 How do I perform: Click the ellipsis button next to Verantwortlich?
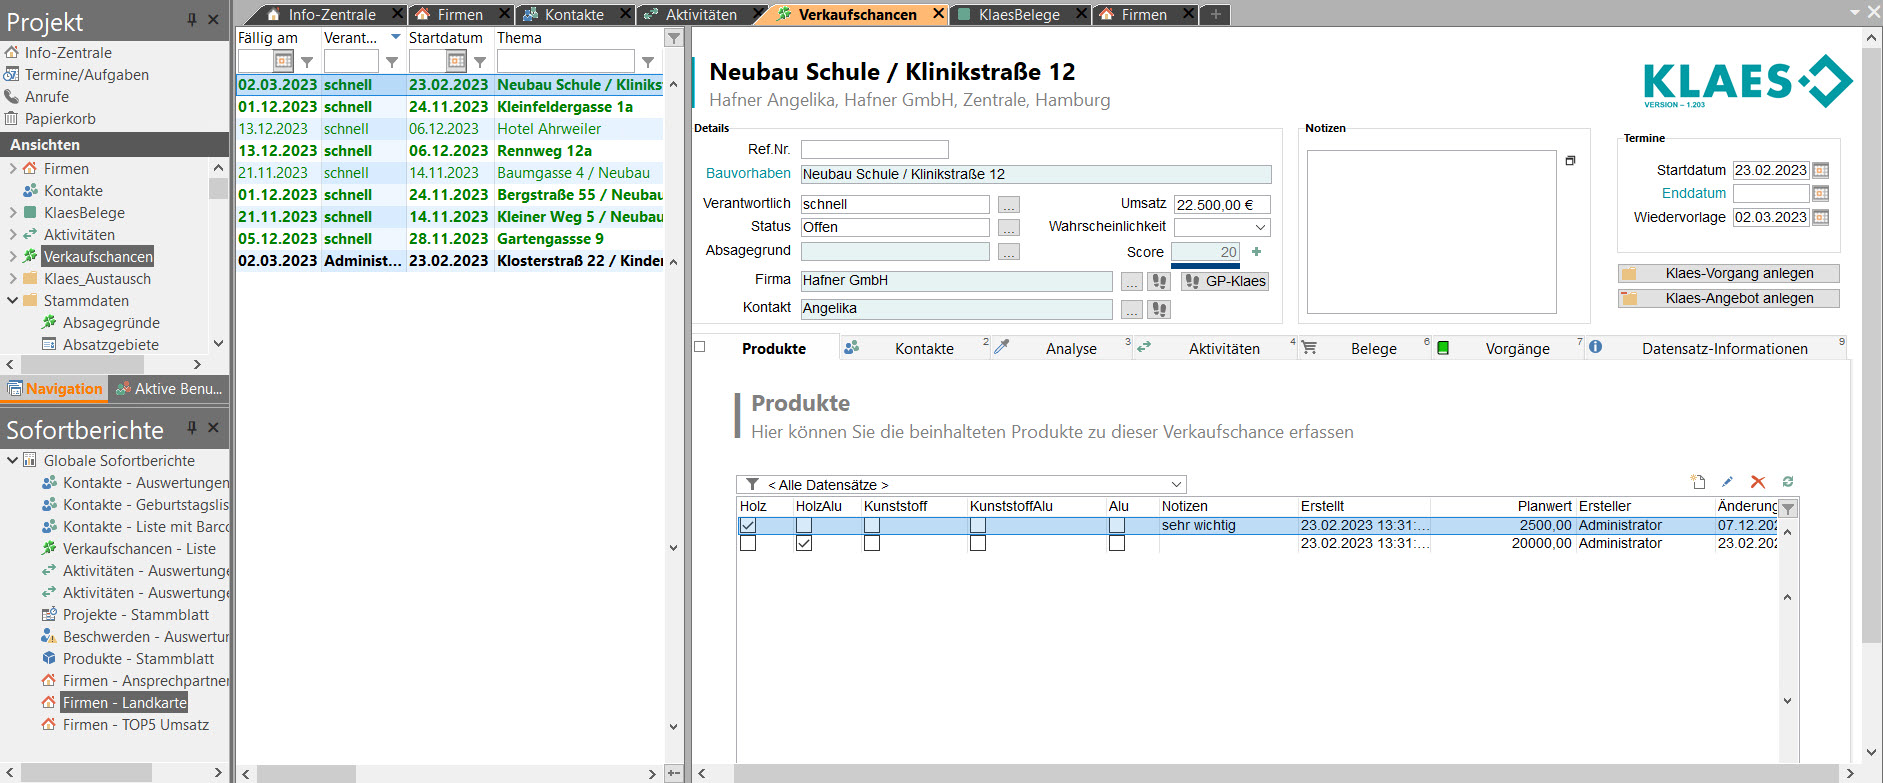(x=1009, y=205)
